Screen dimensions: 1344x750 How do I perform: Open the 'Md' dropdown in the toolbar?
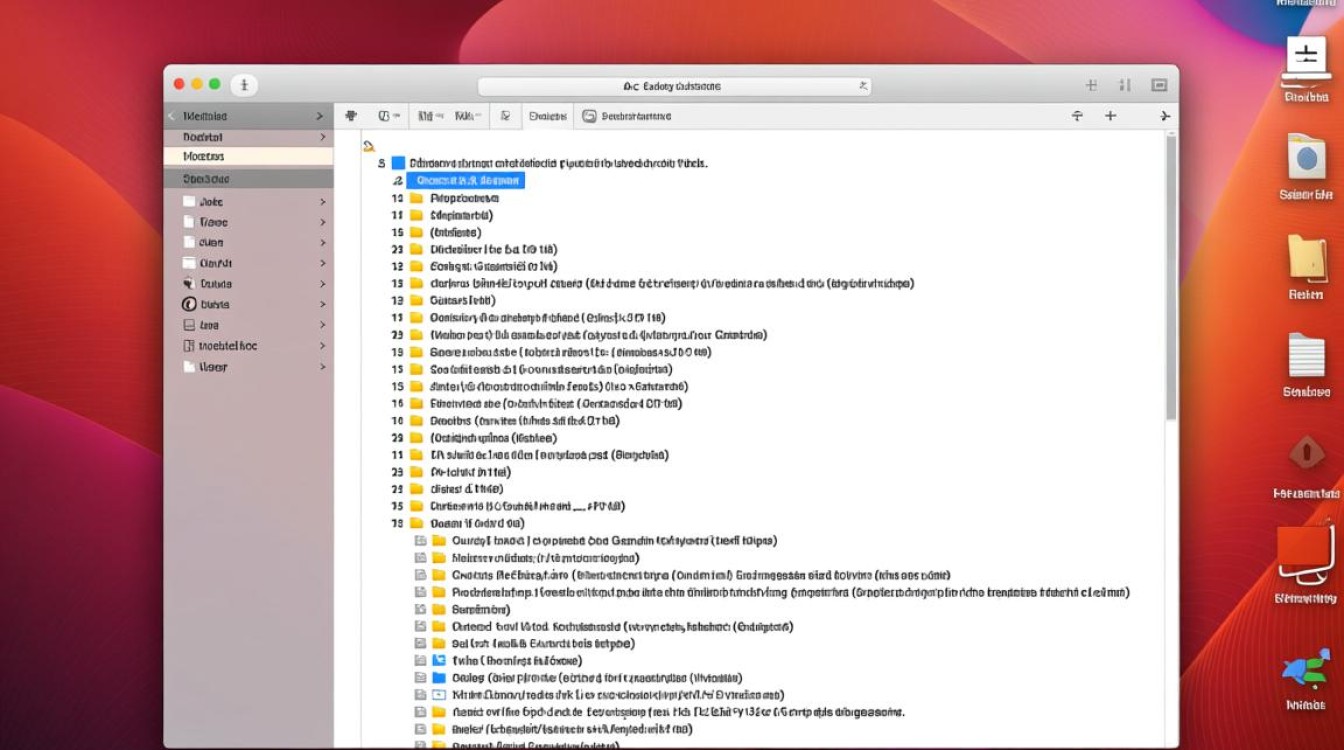click(x=431, y=116)
